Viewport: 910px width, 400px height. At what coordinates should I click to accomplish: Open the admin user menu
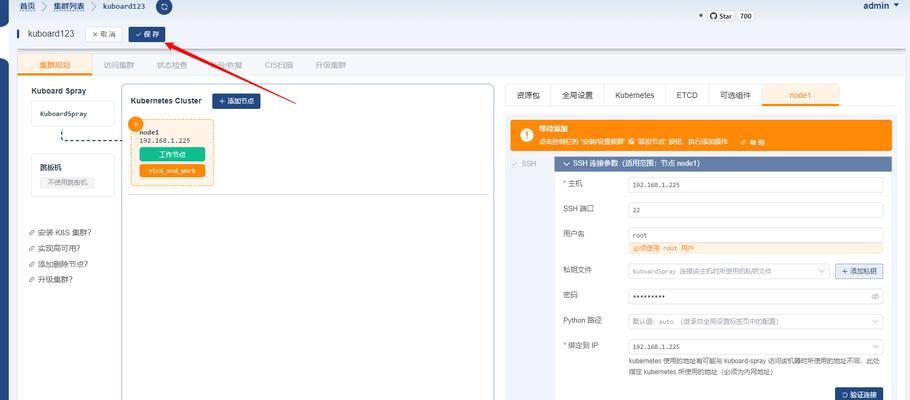coord(881,6)
